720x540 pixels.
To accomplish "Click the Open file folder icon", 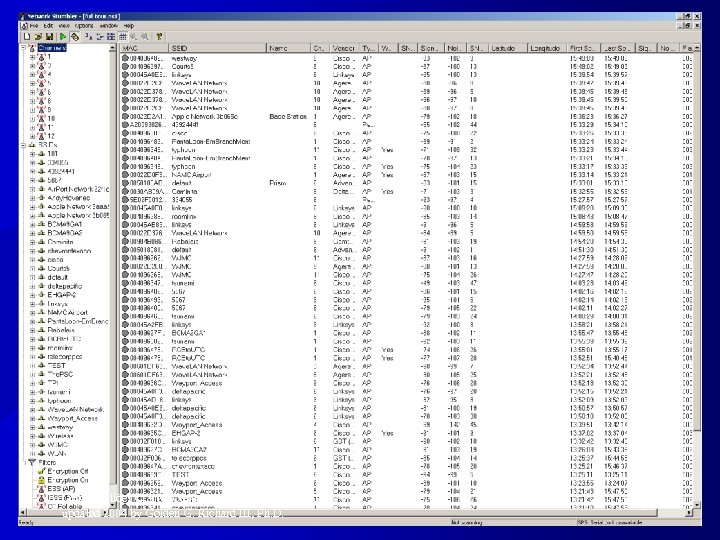I will click(38, 37).
